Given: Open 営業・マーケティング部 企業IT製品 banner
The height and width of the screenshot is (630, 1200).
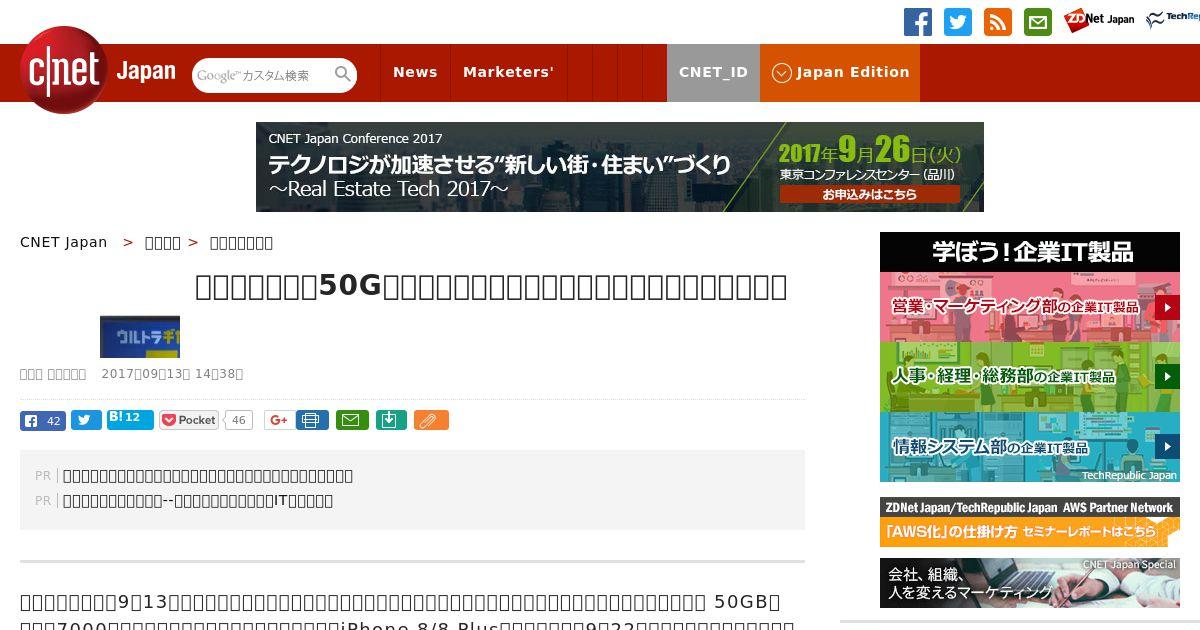Looking at the screenshot, I should click(1030, 307).
